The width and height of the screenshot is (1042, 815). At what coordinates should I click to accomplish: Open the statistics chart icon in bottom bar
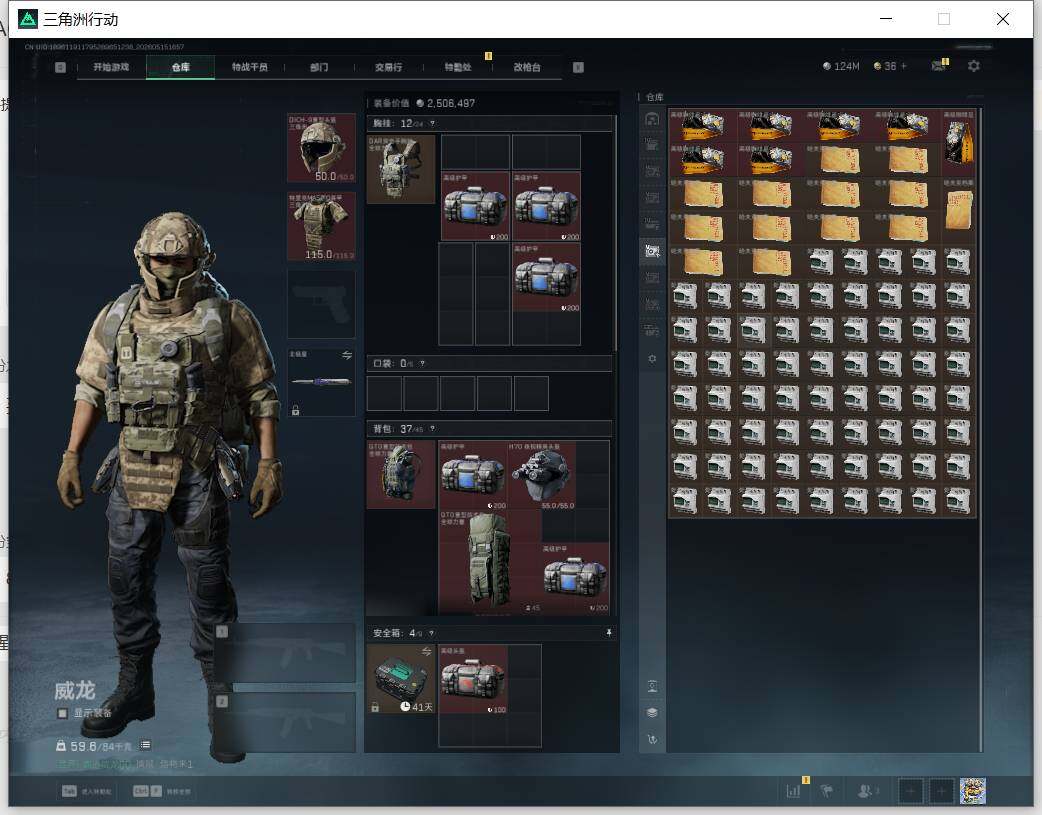click(x=793, y=790)
